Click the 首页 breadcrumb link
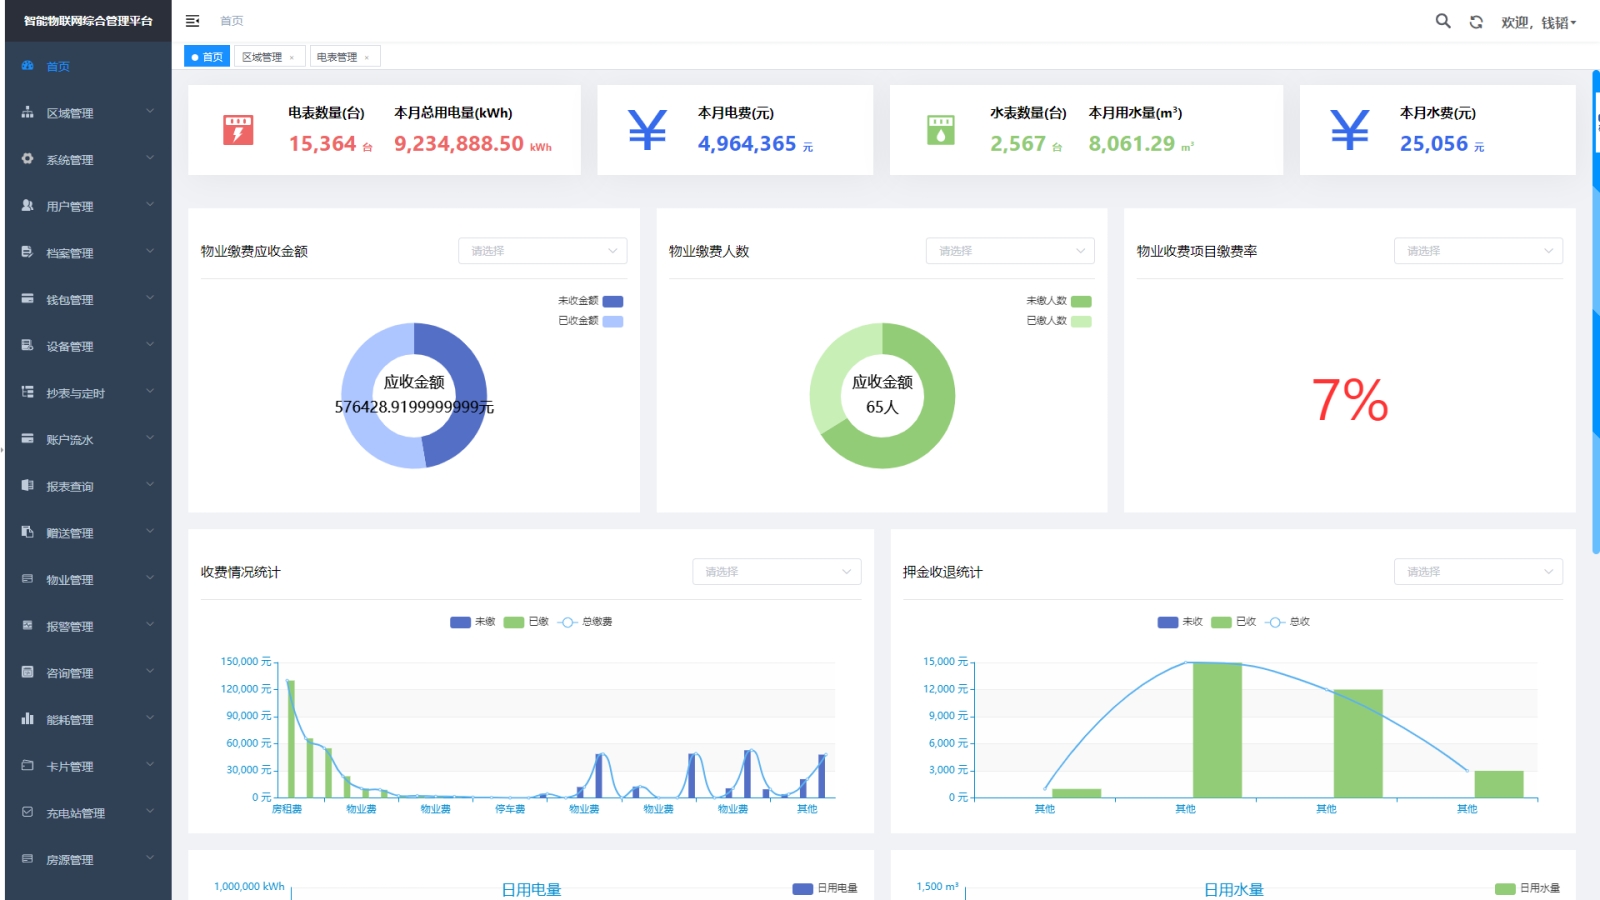Screen dimensions: 1600x900 pos(232,21)
